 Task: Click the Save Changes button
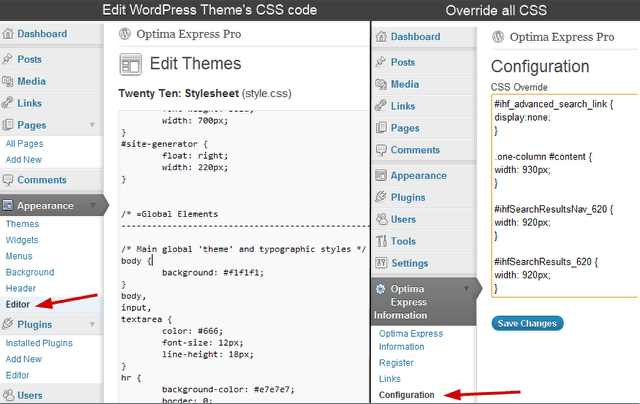[527, 323]
